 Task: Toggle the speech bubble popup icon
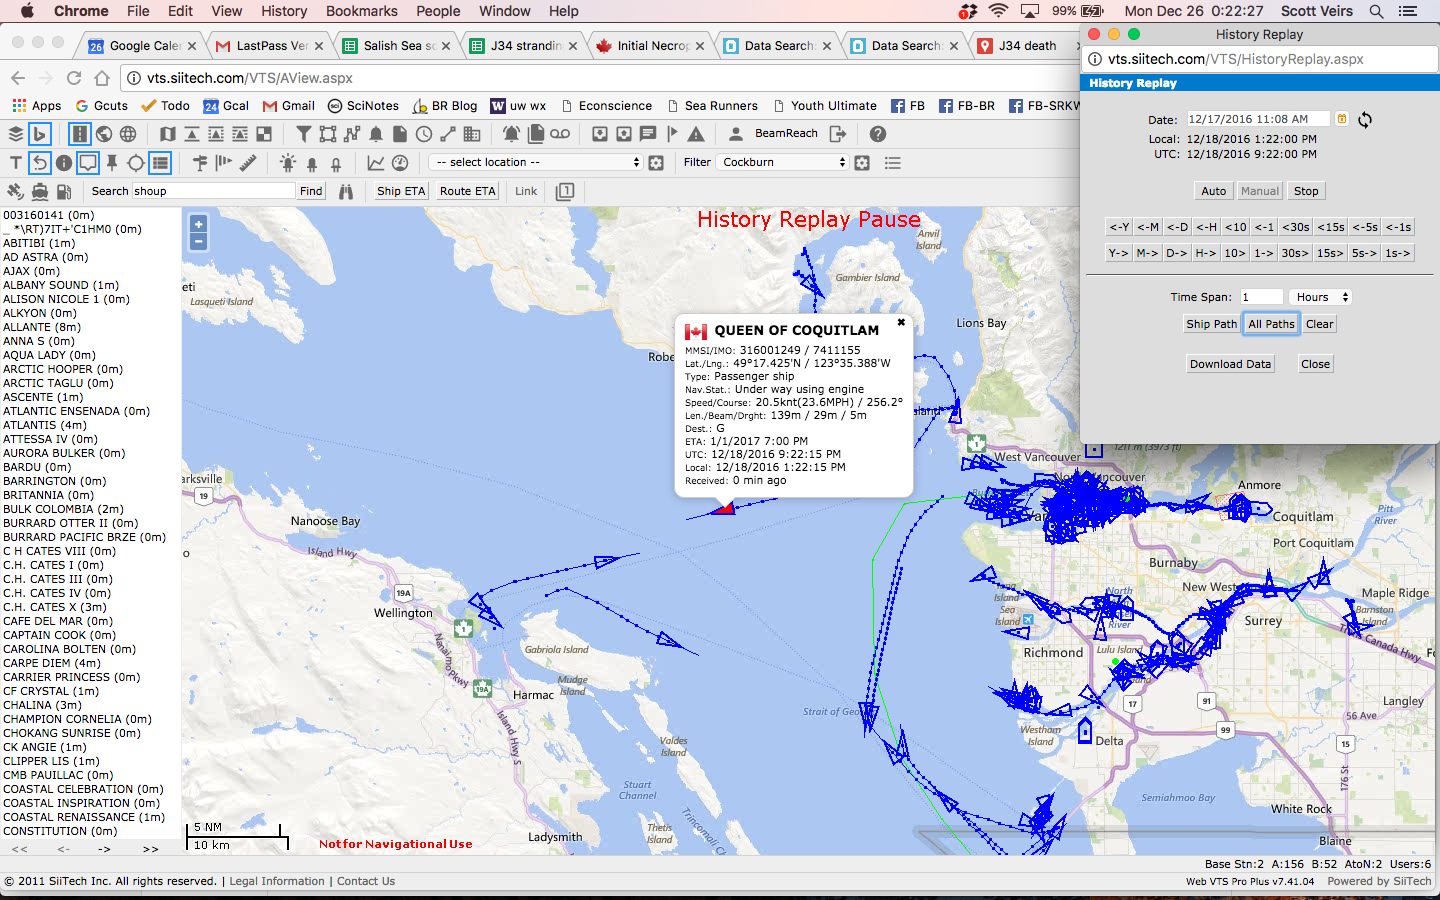click(88, 162)
